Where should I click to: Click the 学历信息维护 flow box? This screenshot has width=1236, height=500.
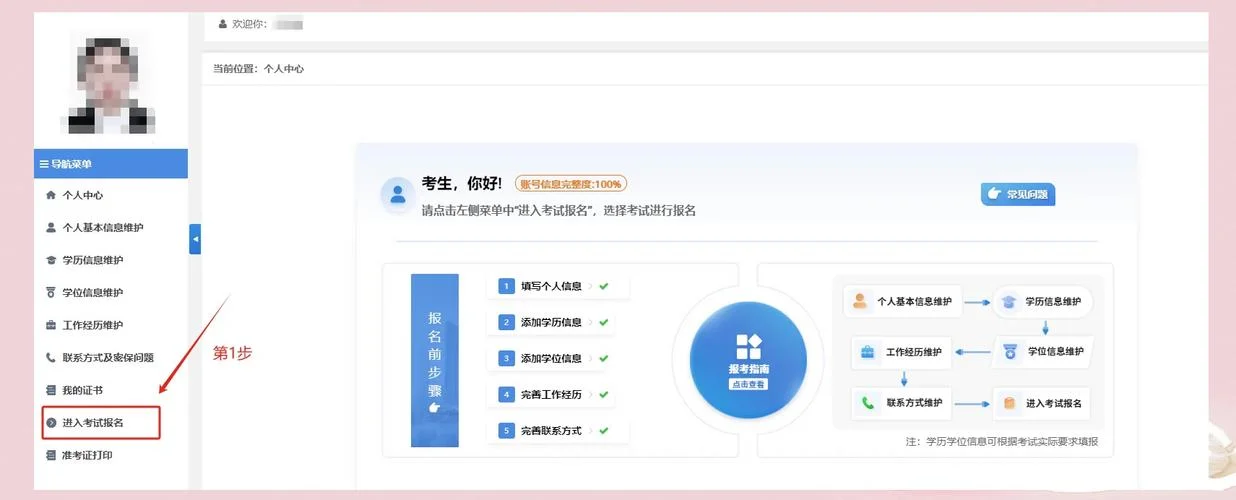(x=1042, y=301)
